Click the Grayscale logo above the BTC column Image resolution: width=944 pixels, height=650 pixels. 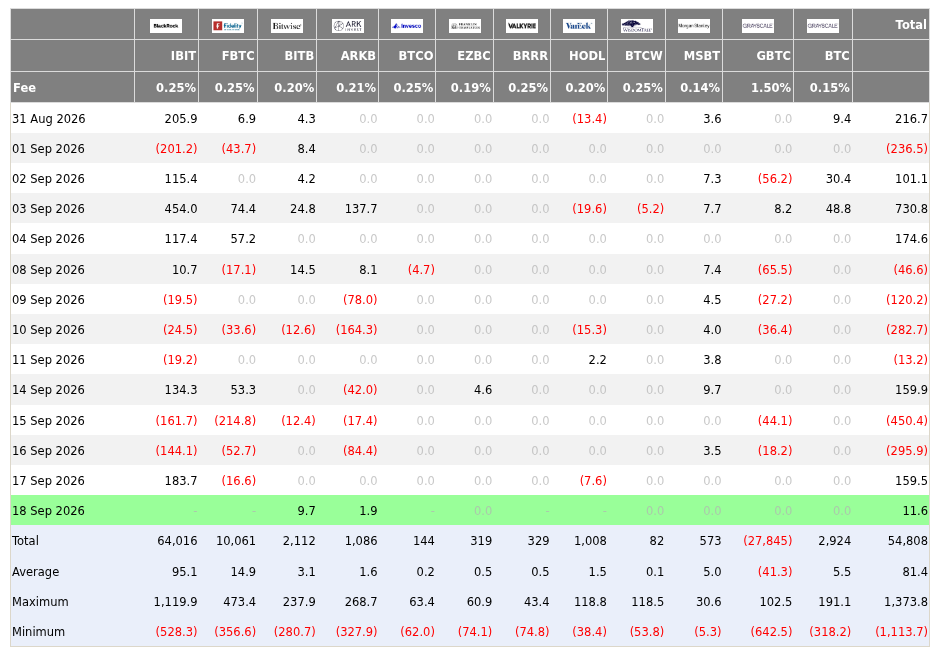(x=822, y=26)
